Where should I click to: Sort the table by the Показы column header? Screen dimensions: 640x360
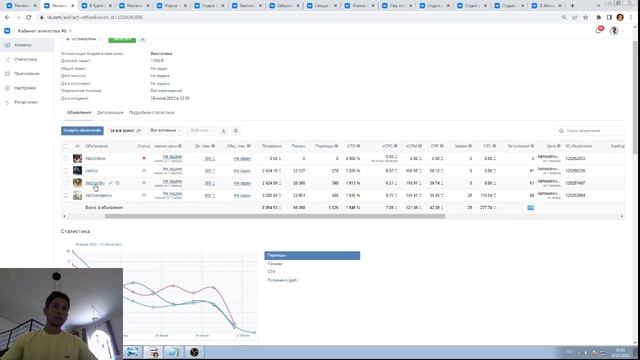[298, 146]
